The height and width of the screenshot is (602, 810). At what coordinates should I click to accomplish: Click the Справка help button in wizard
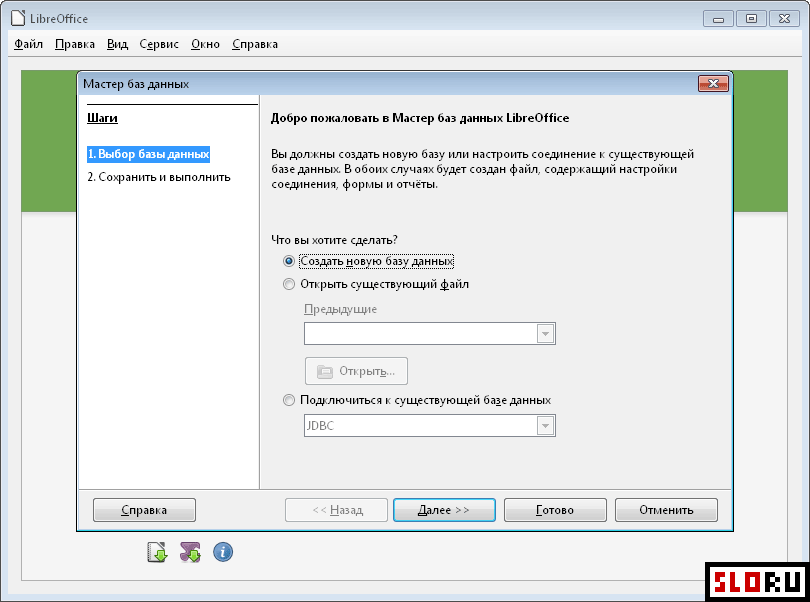coord(144,510)
